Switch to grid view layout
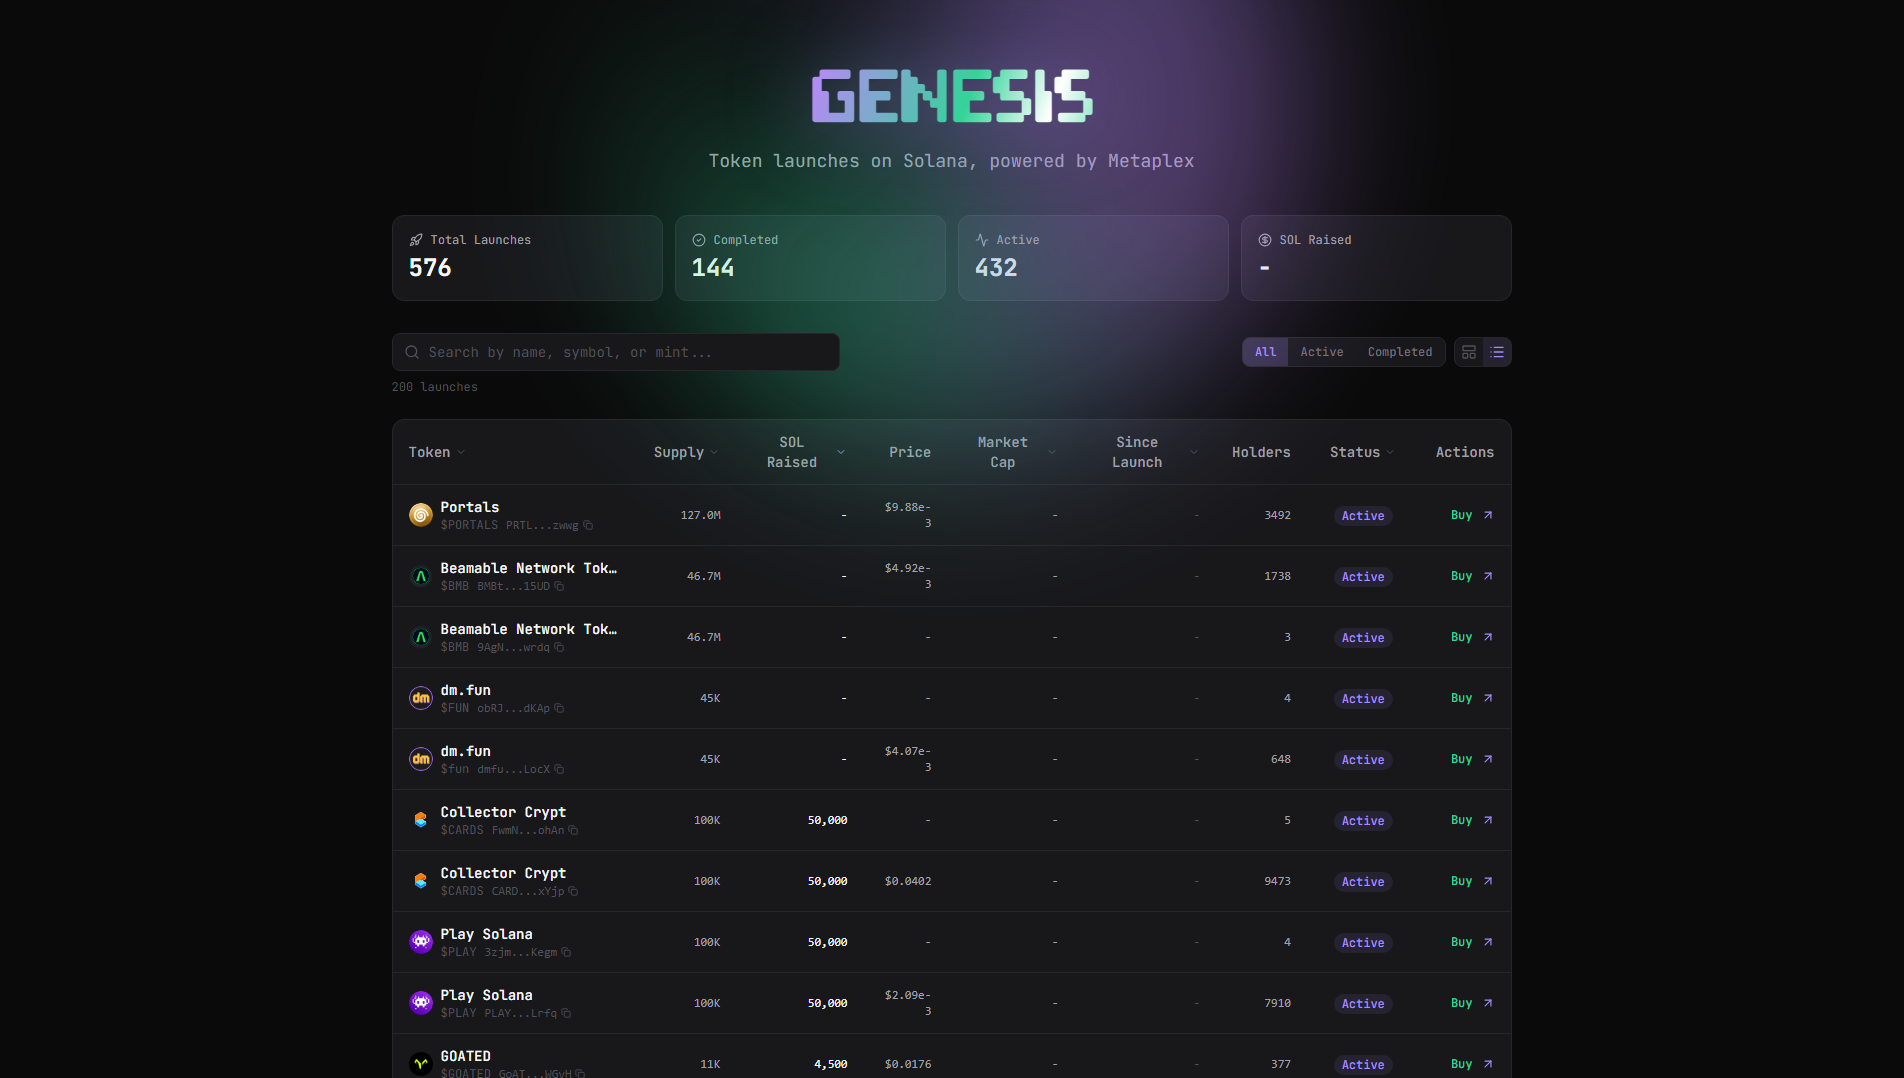This screenshot has width=1904, height=1078. coord(1469,352)
